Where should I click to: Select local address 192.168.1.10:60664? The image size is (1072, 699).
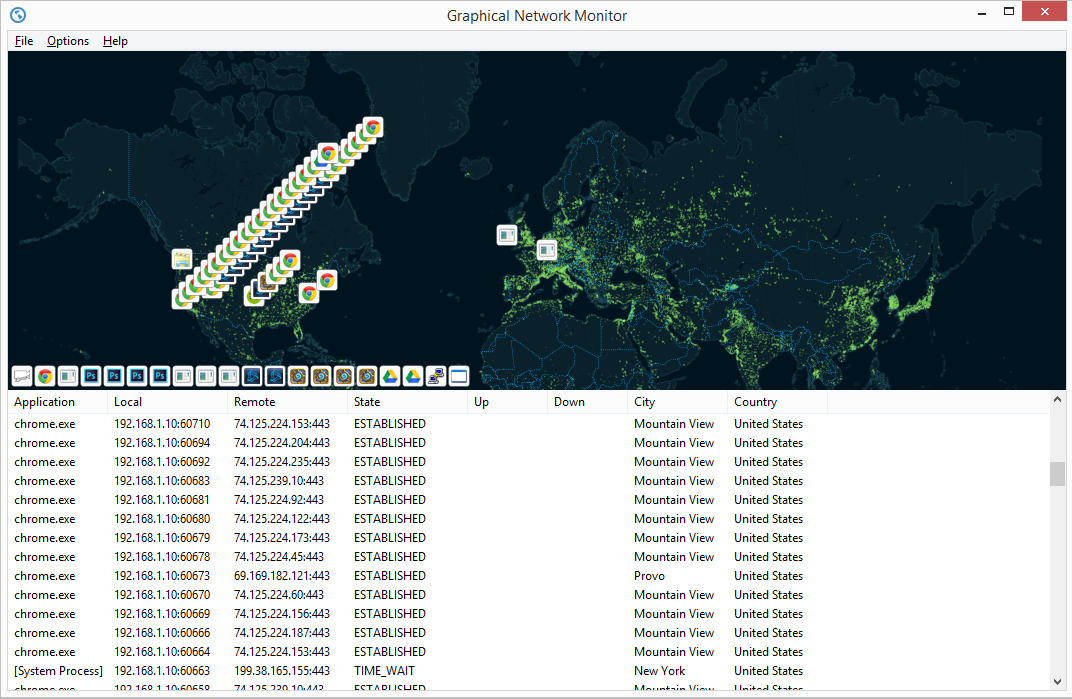pyautogui.click(x=162, y=652)
